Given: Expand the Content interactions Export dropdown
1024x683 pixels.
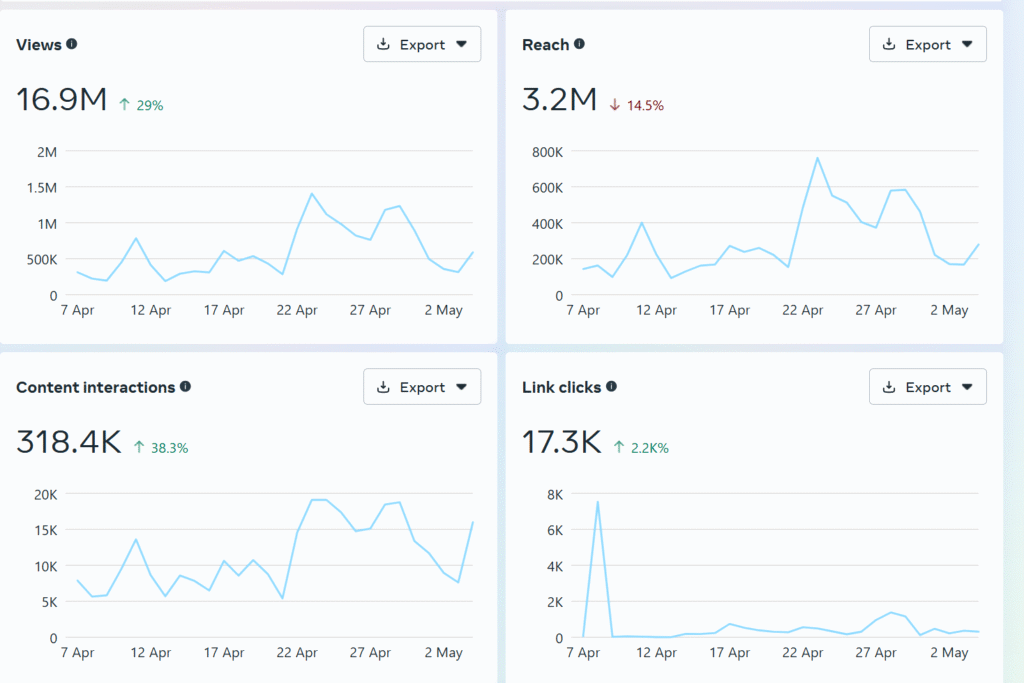Looking at the screenshot, I should click(x=461, y=387).
